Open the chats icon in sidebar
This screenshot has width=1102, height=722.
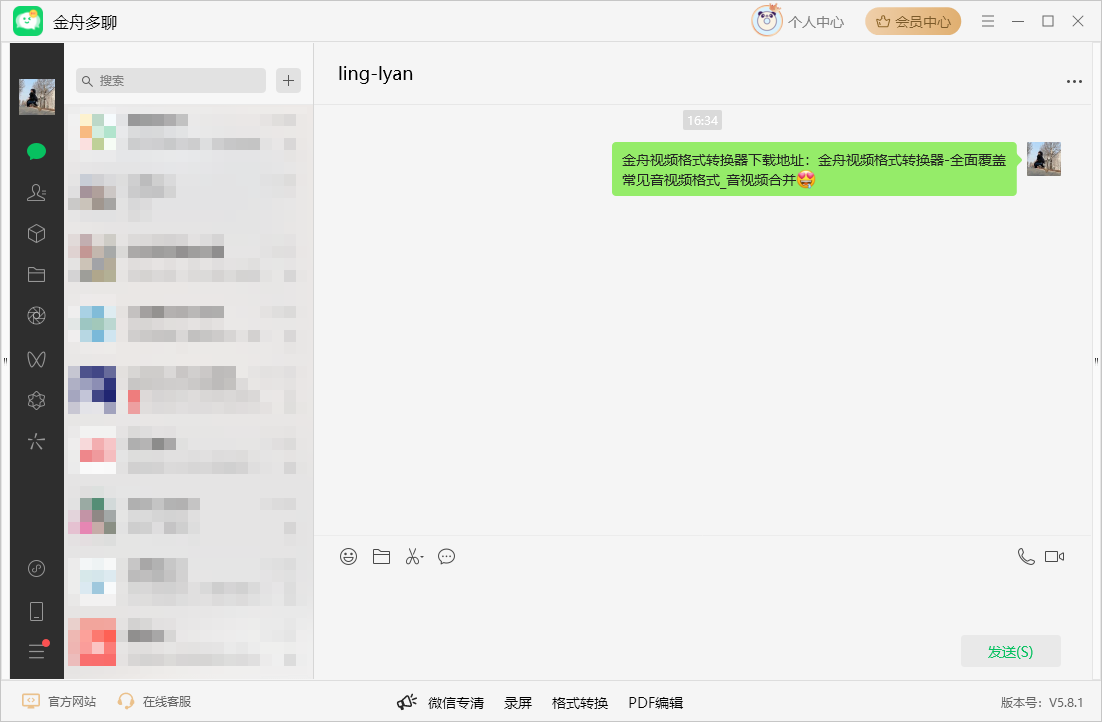37,152
